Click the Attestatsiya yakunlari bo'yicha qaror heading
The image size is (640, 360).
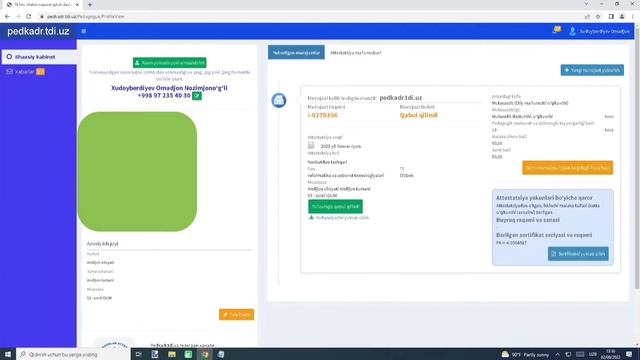(x=544, y=198)
